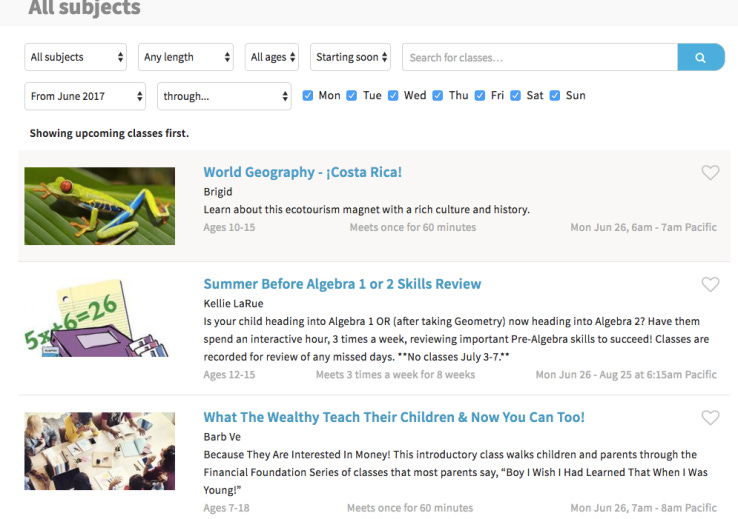Open the red-eyed tree frog thumbnail
The width and height of the screenshot is (738, 519).
coord(100,206)
